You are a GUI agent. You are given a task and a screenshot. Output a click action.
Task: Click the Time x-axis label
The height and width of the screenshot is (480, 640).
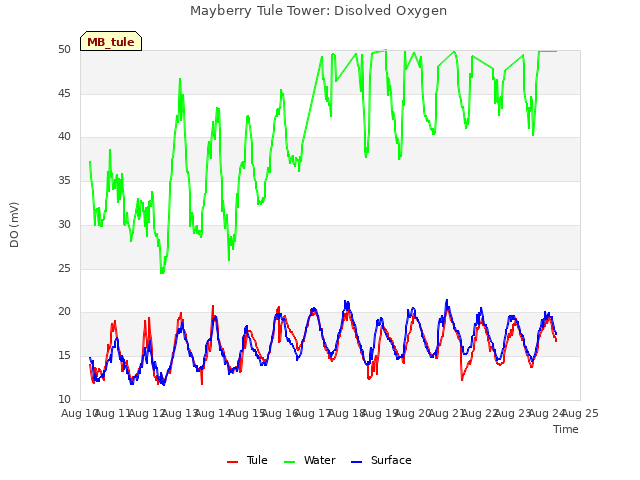pyautogui.click(x=566, y=429)
